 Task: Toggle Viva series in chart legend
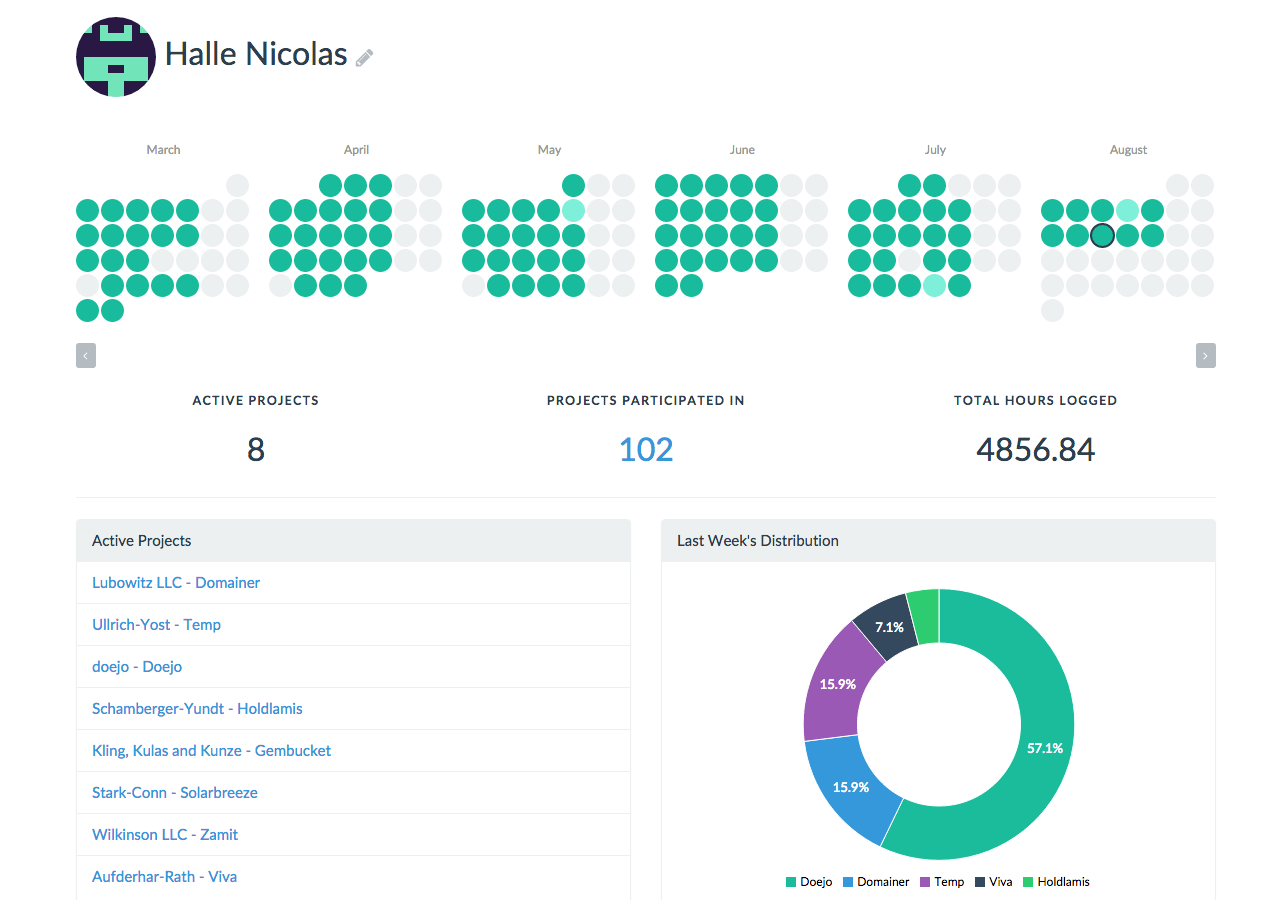993,882
